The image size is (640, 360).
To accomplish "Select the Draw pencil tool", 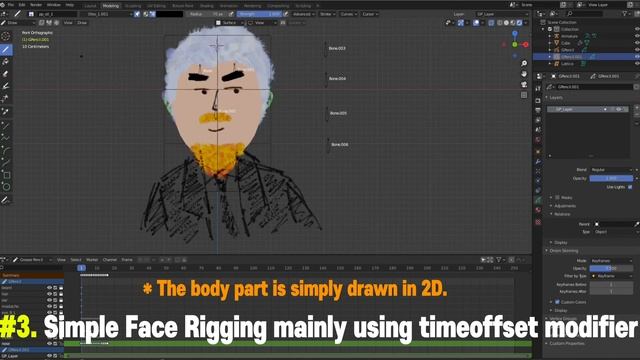I will pos(6,49).
